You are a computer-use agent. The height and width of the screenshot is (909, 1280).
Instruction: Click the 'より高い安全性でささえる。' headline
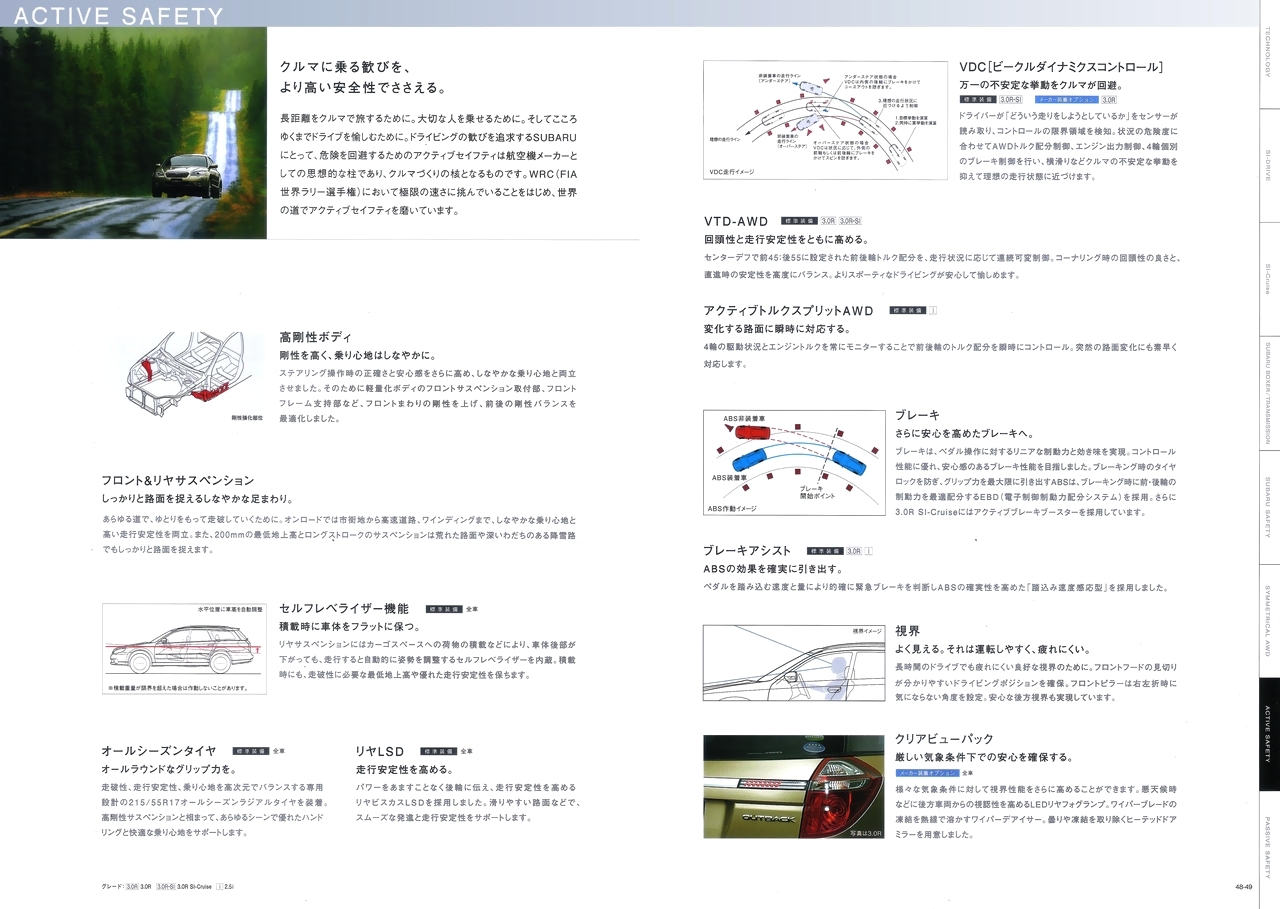coord(362,88)
